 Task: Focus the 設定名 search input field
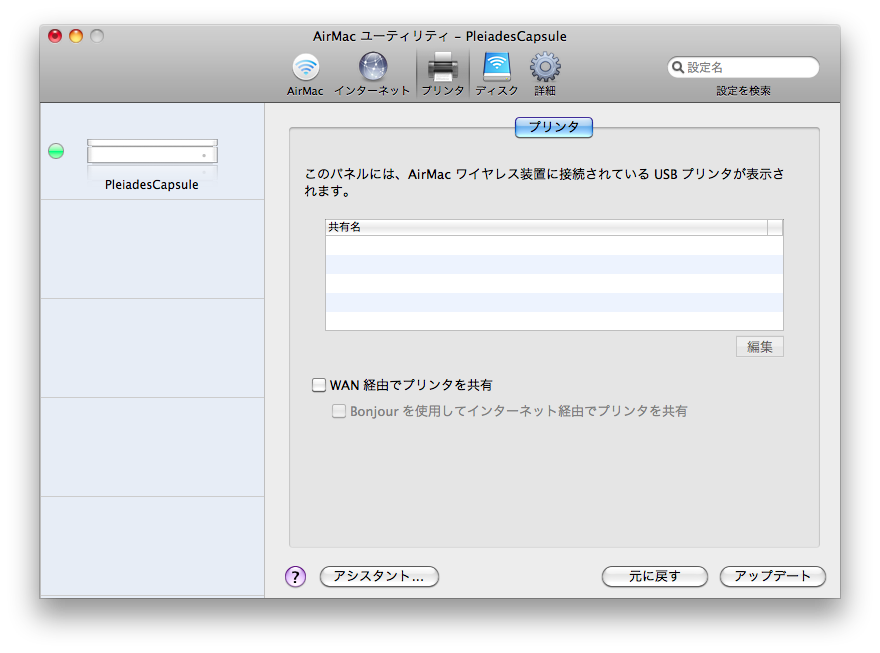pyautogui.click(x=743, y=67)
